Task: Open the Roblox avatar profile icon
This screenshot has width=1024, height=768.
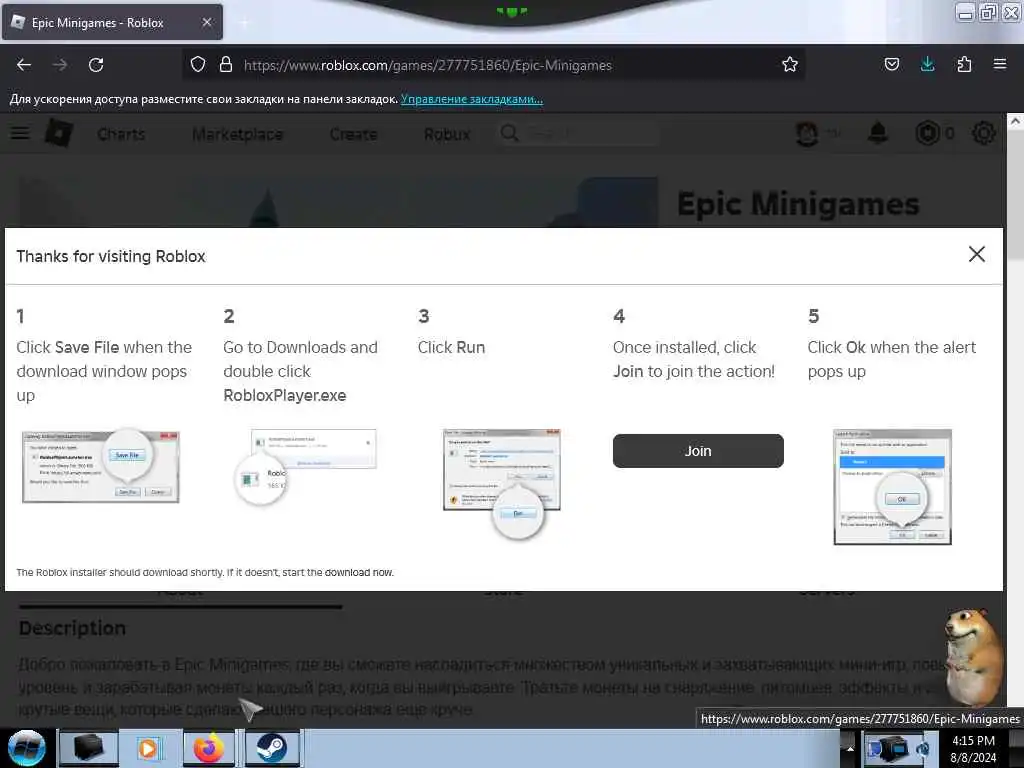Action: pos(807,134)
